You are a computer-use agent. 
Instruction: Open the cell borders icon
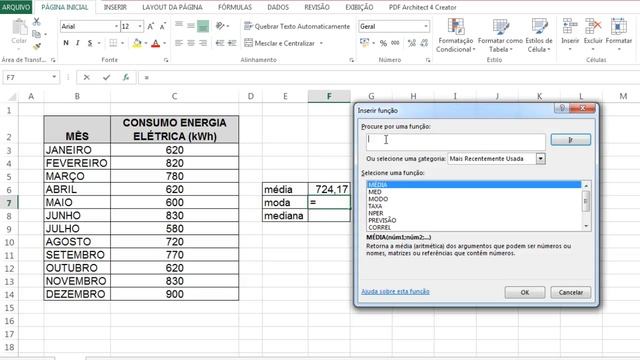click(x=113, y=43)
